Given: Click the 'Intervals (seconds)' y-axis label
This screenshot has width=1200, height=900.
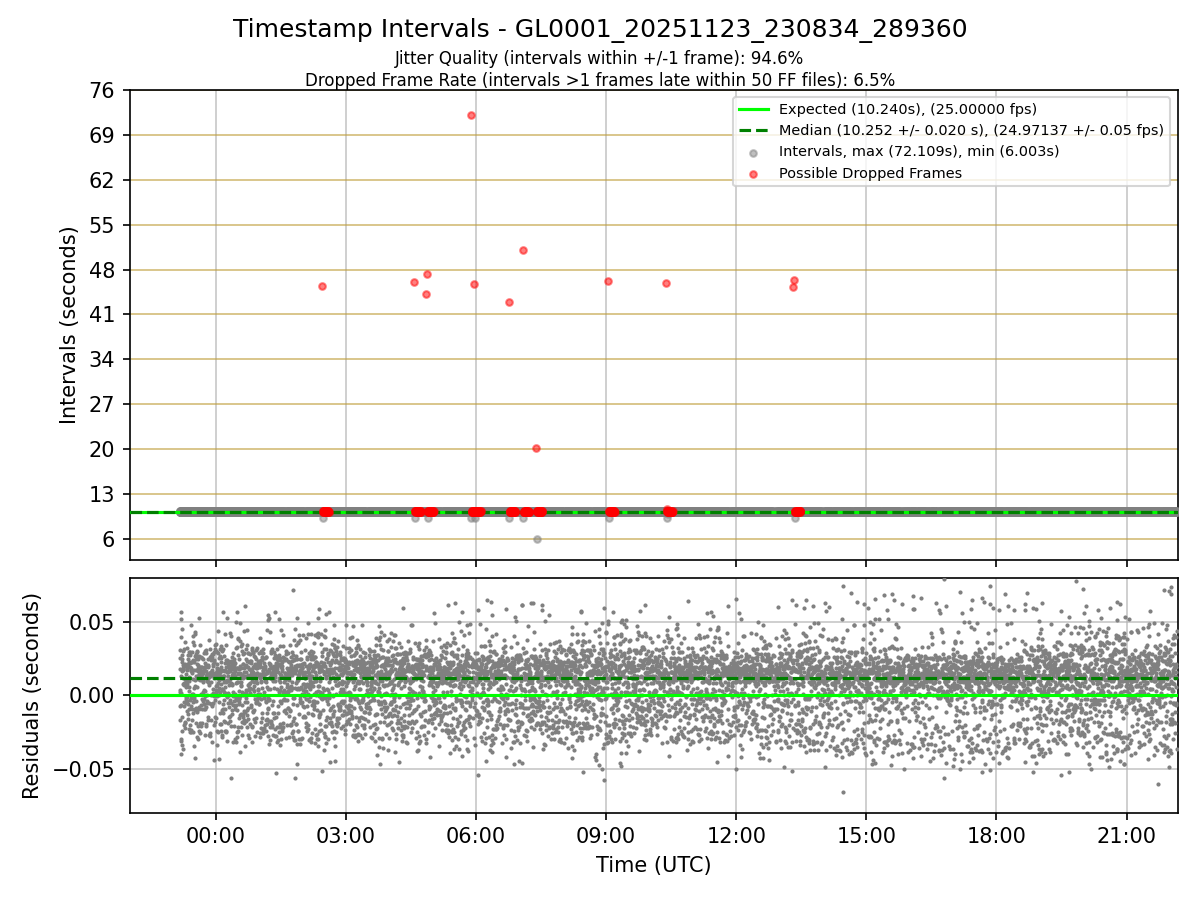Looking at the screenshot, I should [x=68, y=325].
